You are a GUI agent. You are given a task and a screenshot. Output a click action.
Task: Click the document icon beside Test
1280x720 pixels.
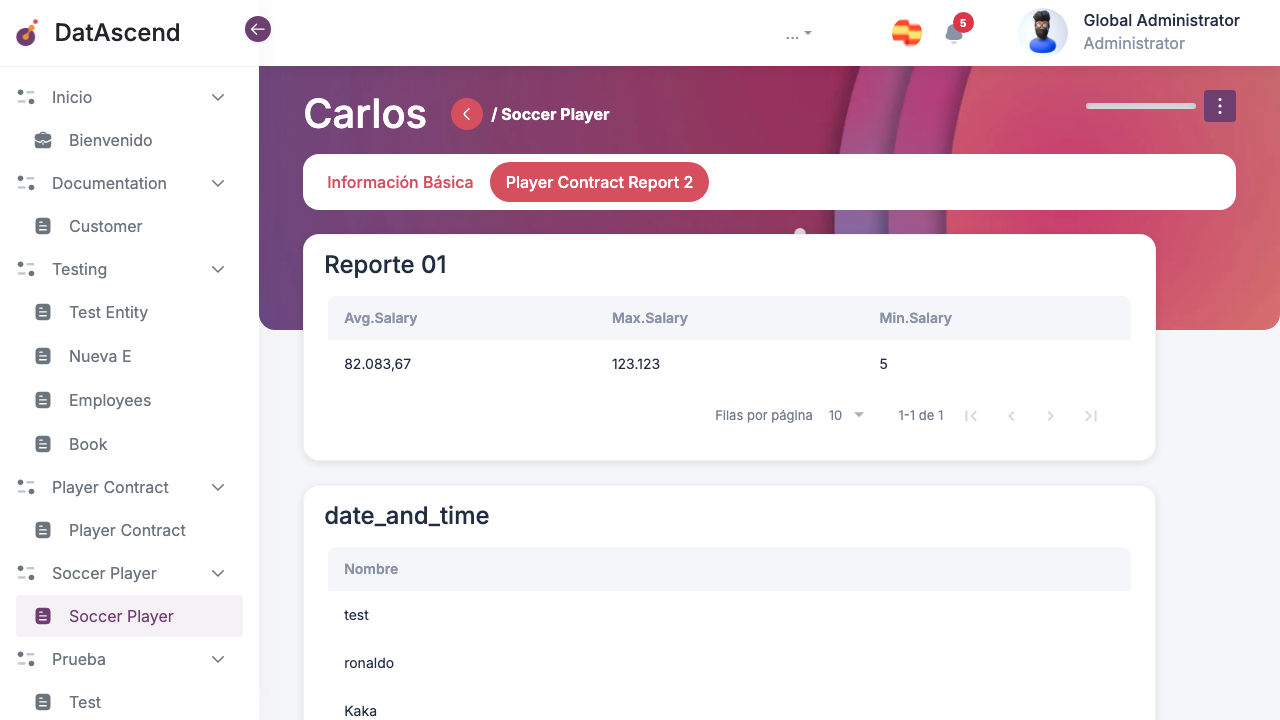[43, 702]
